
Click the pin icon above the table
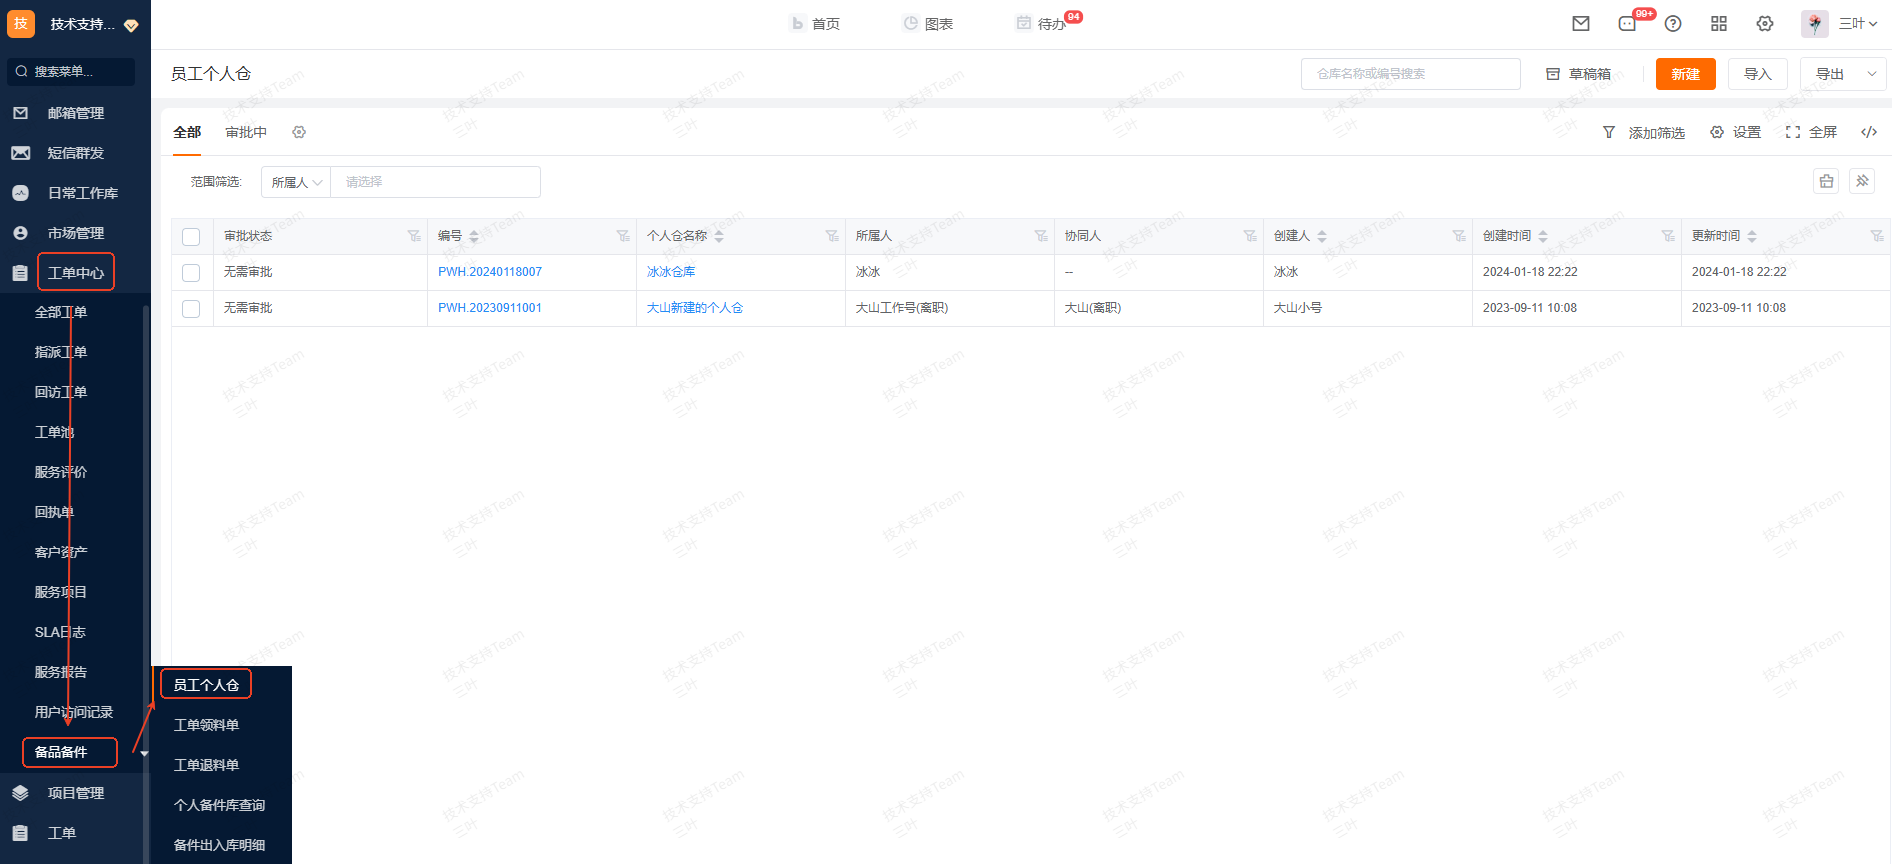[x=1862, y=181]
